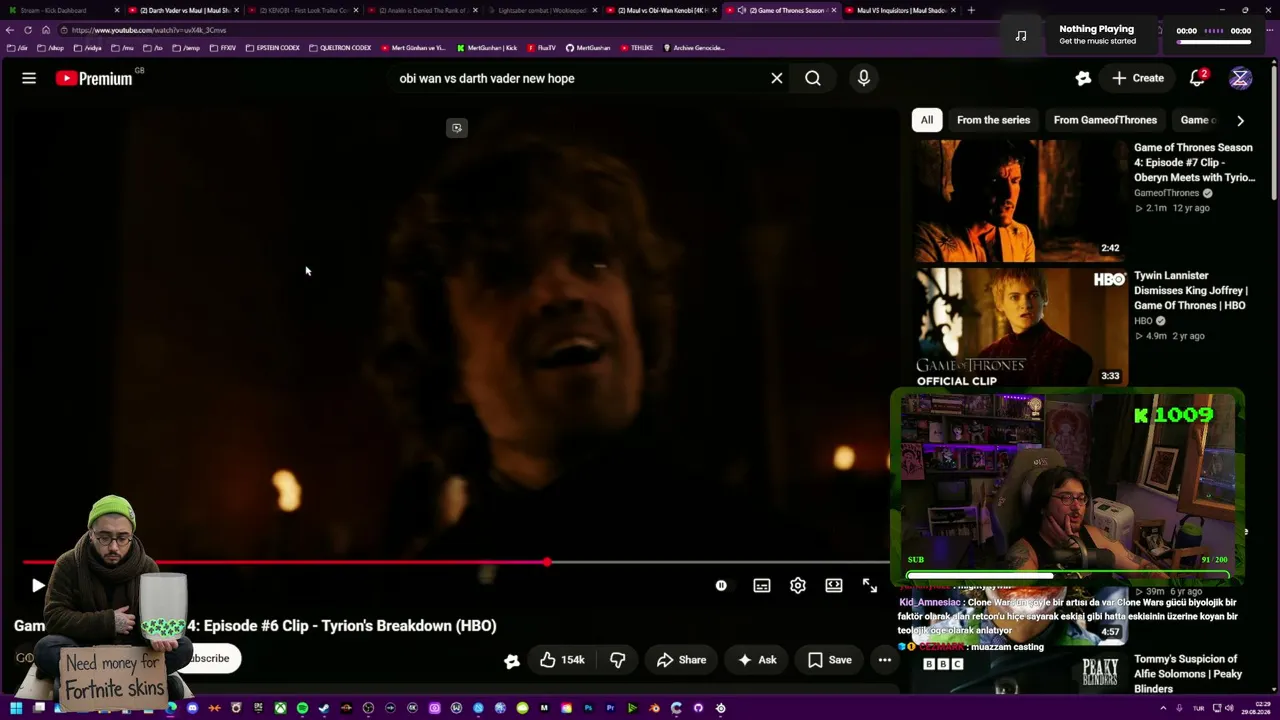Open the account avatar menu
Image resolution: width=1280 pixels, height=720 pixels.
tap(1240, 78)
